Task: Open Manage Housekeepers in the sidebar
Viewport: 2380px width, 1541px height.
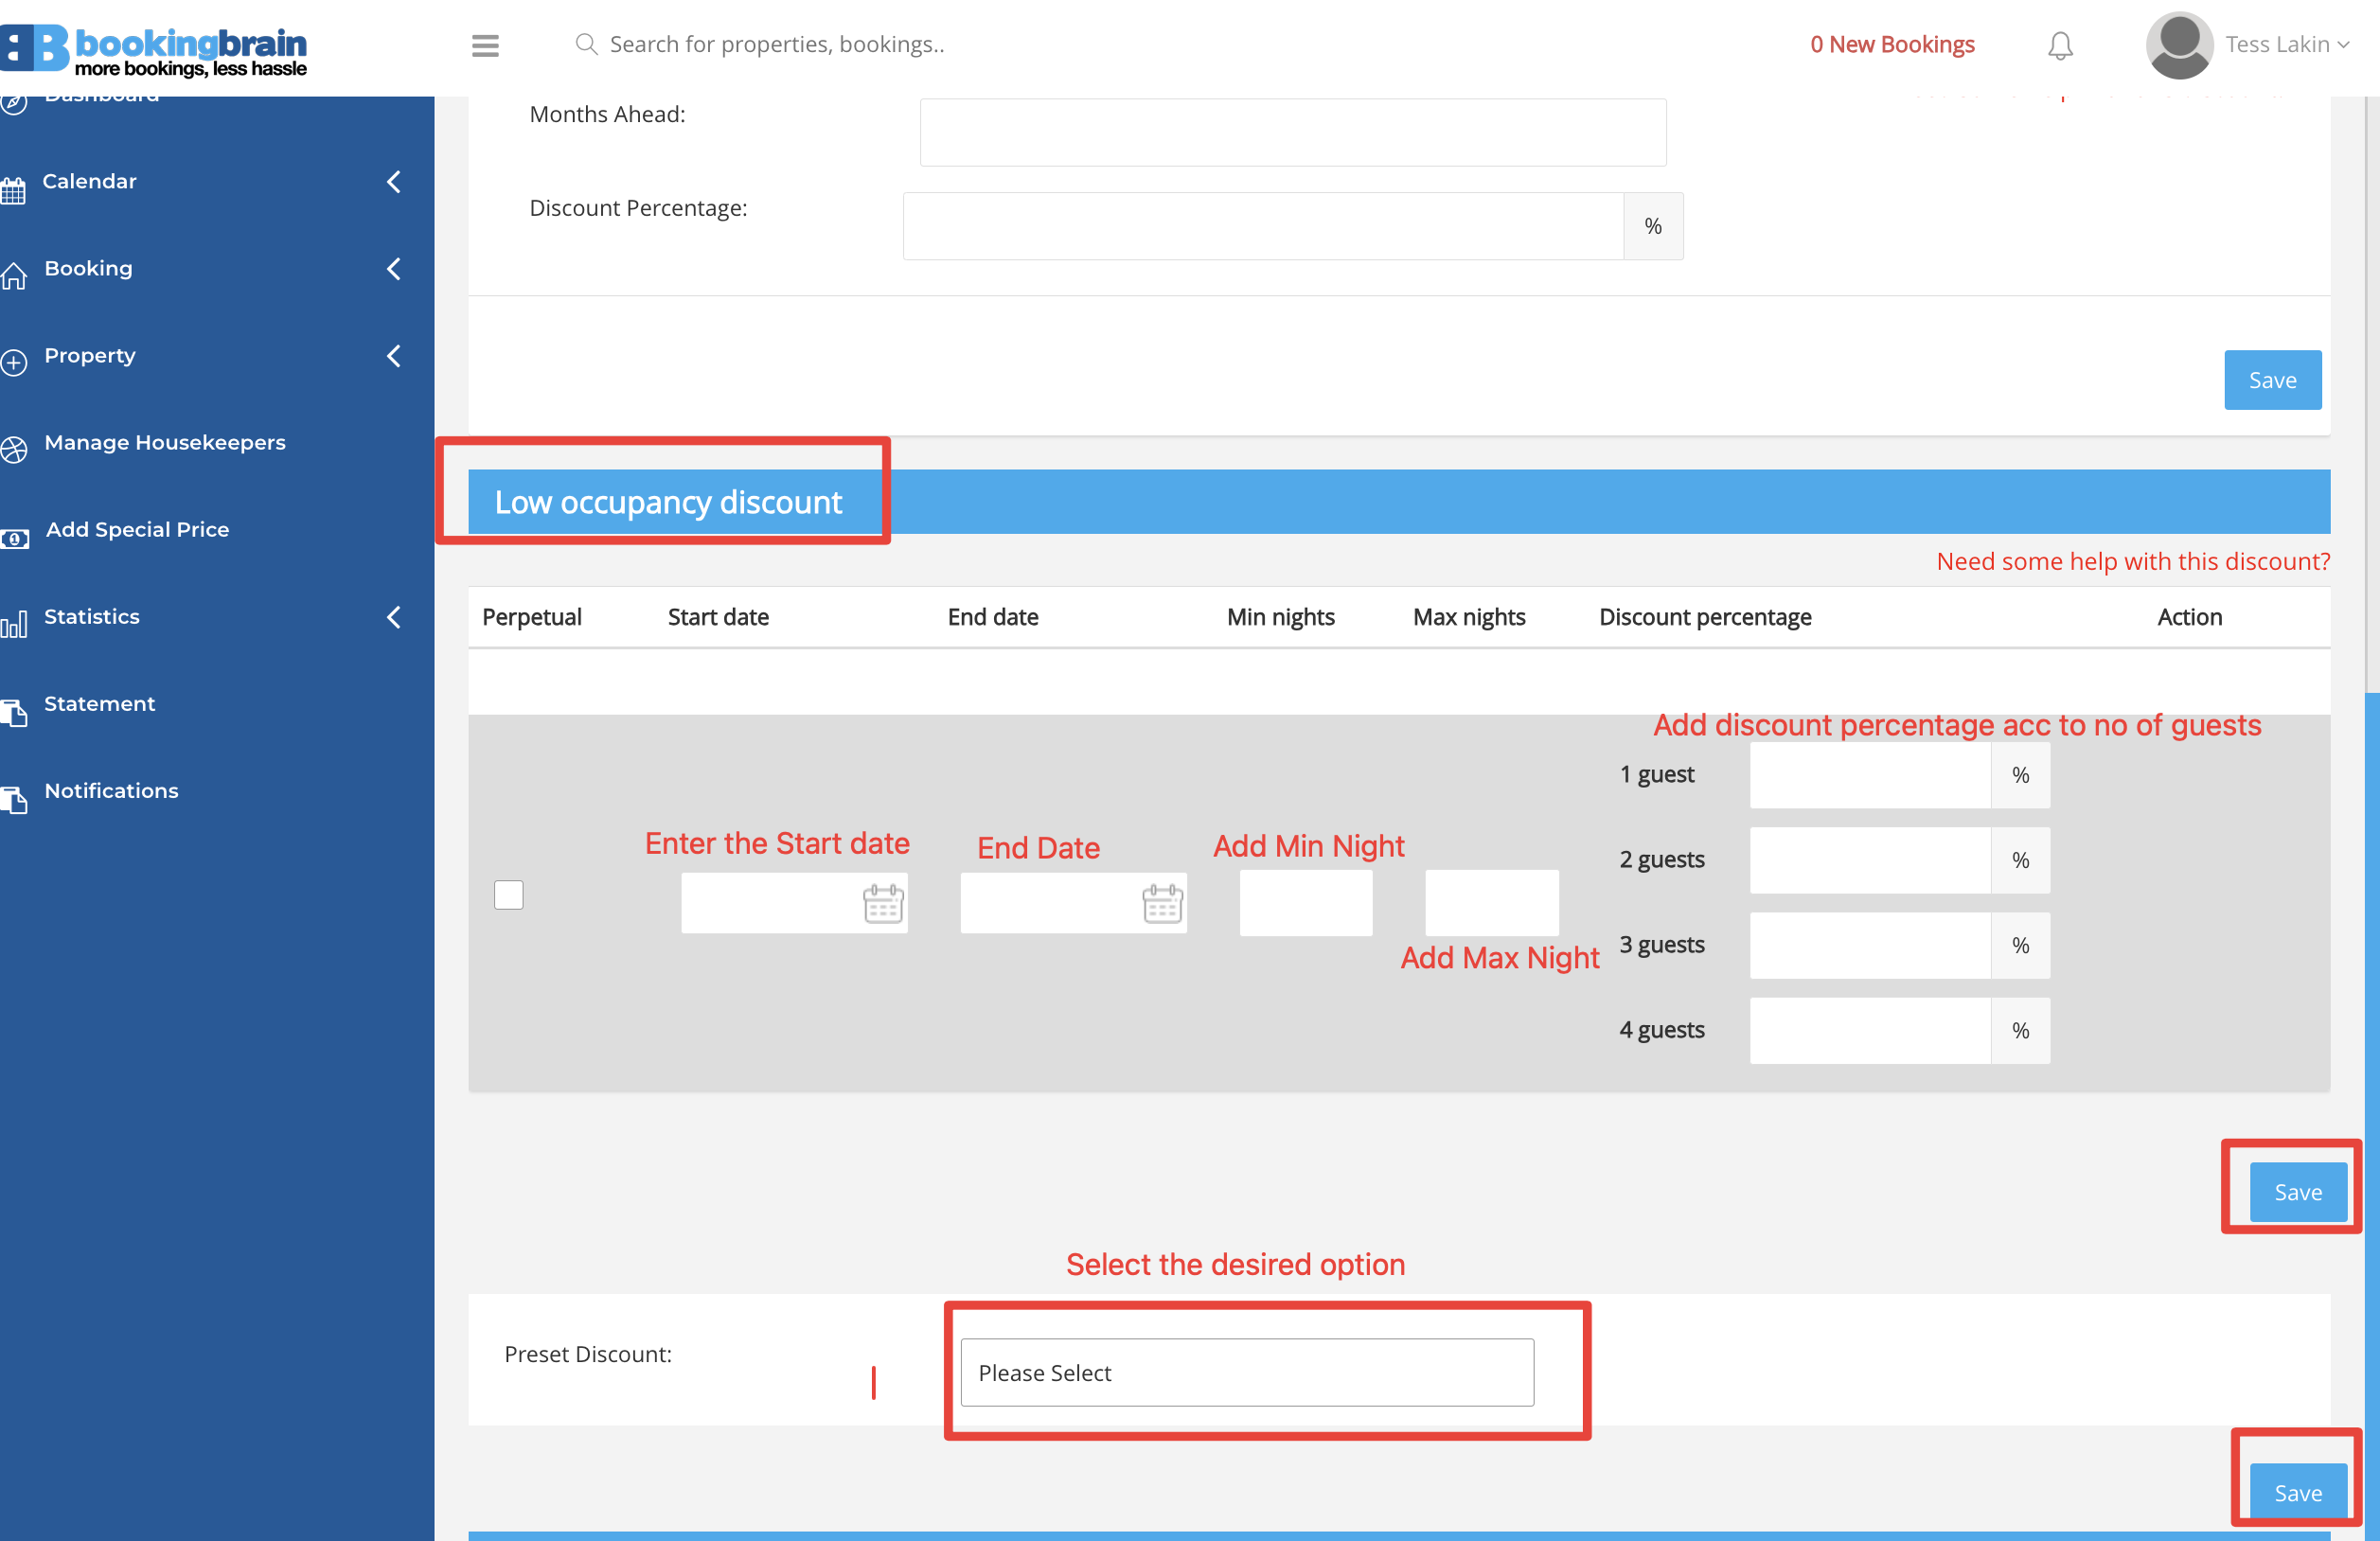Action: 164,442
